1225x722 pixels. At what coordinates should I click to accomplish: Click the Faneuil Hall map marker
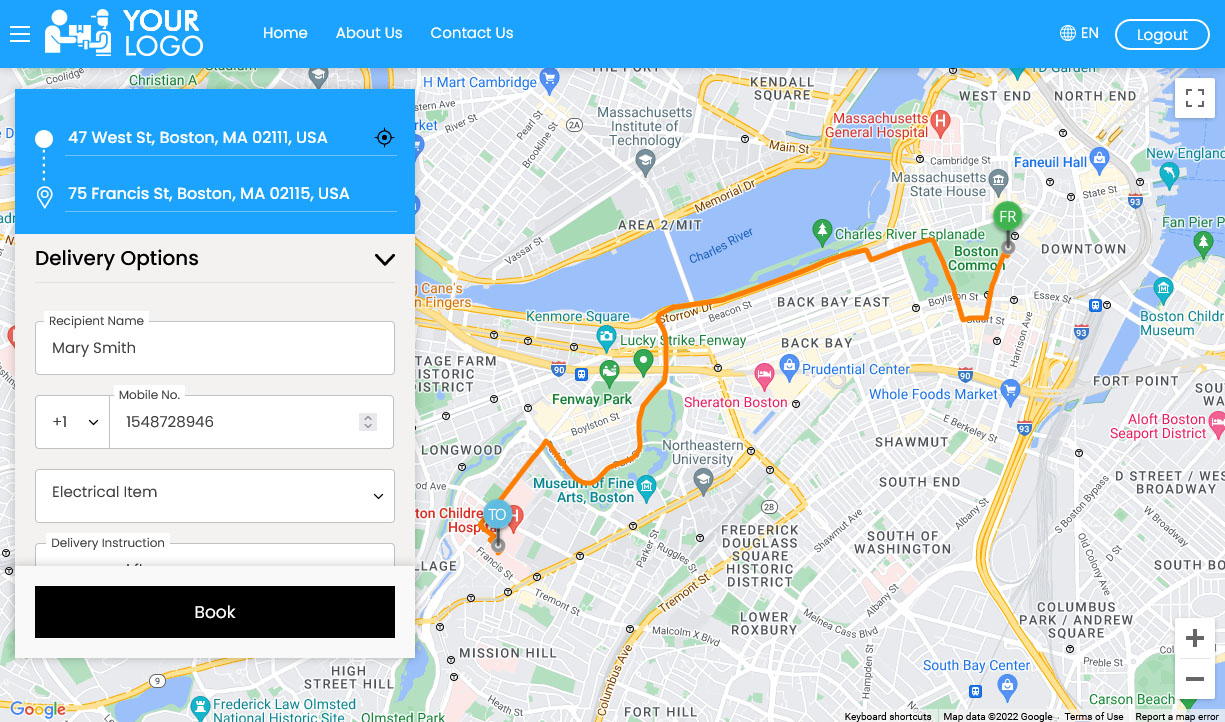(x=1100, y=158)
